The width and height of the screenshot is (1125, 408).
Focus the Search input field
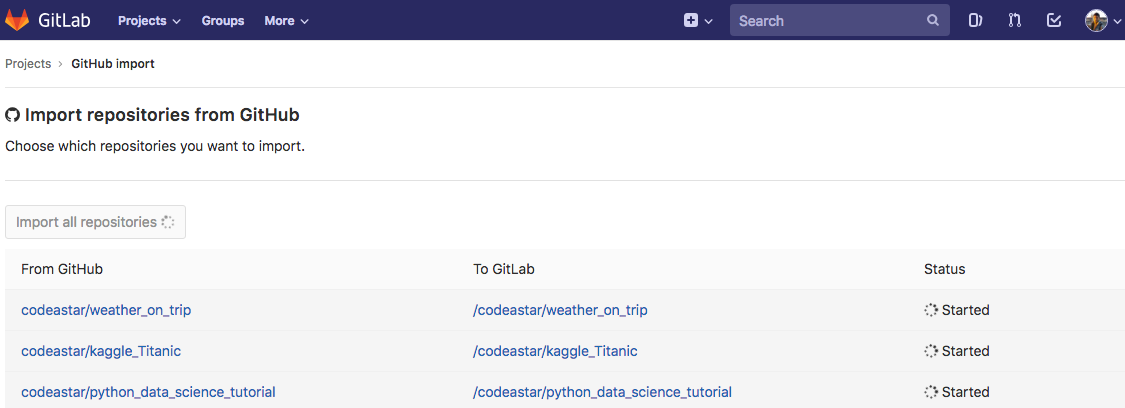[x=828, y=20]
